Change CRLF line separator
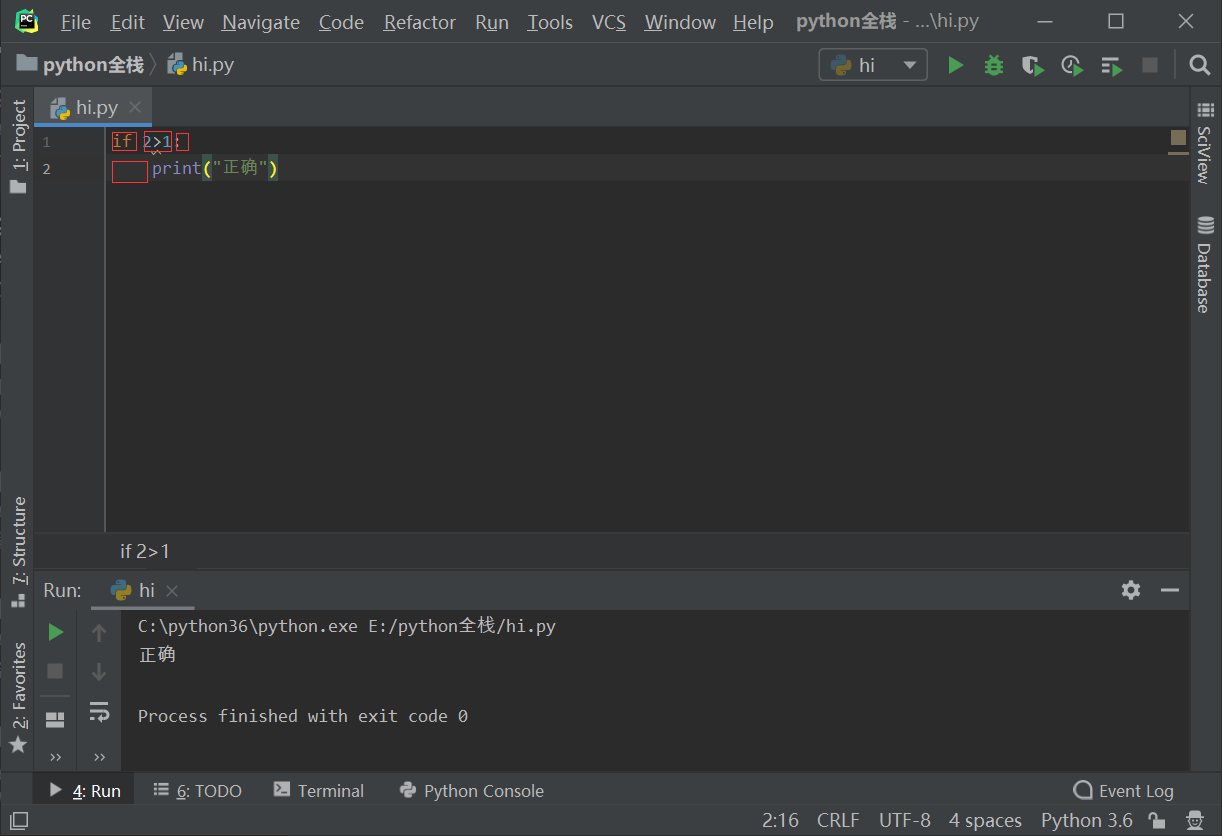 [838, 820]
